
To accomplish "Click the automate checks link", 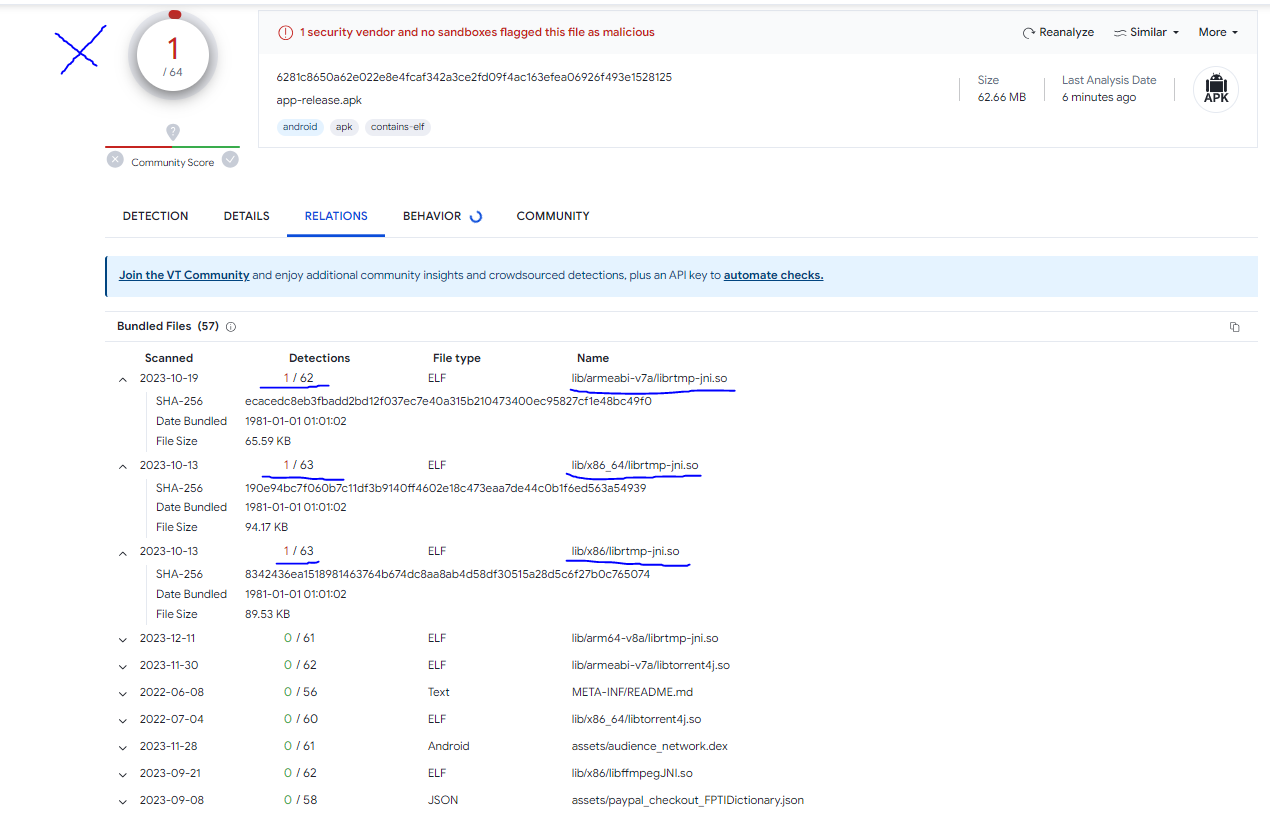I will click(773, 275).
